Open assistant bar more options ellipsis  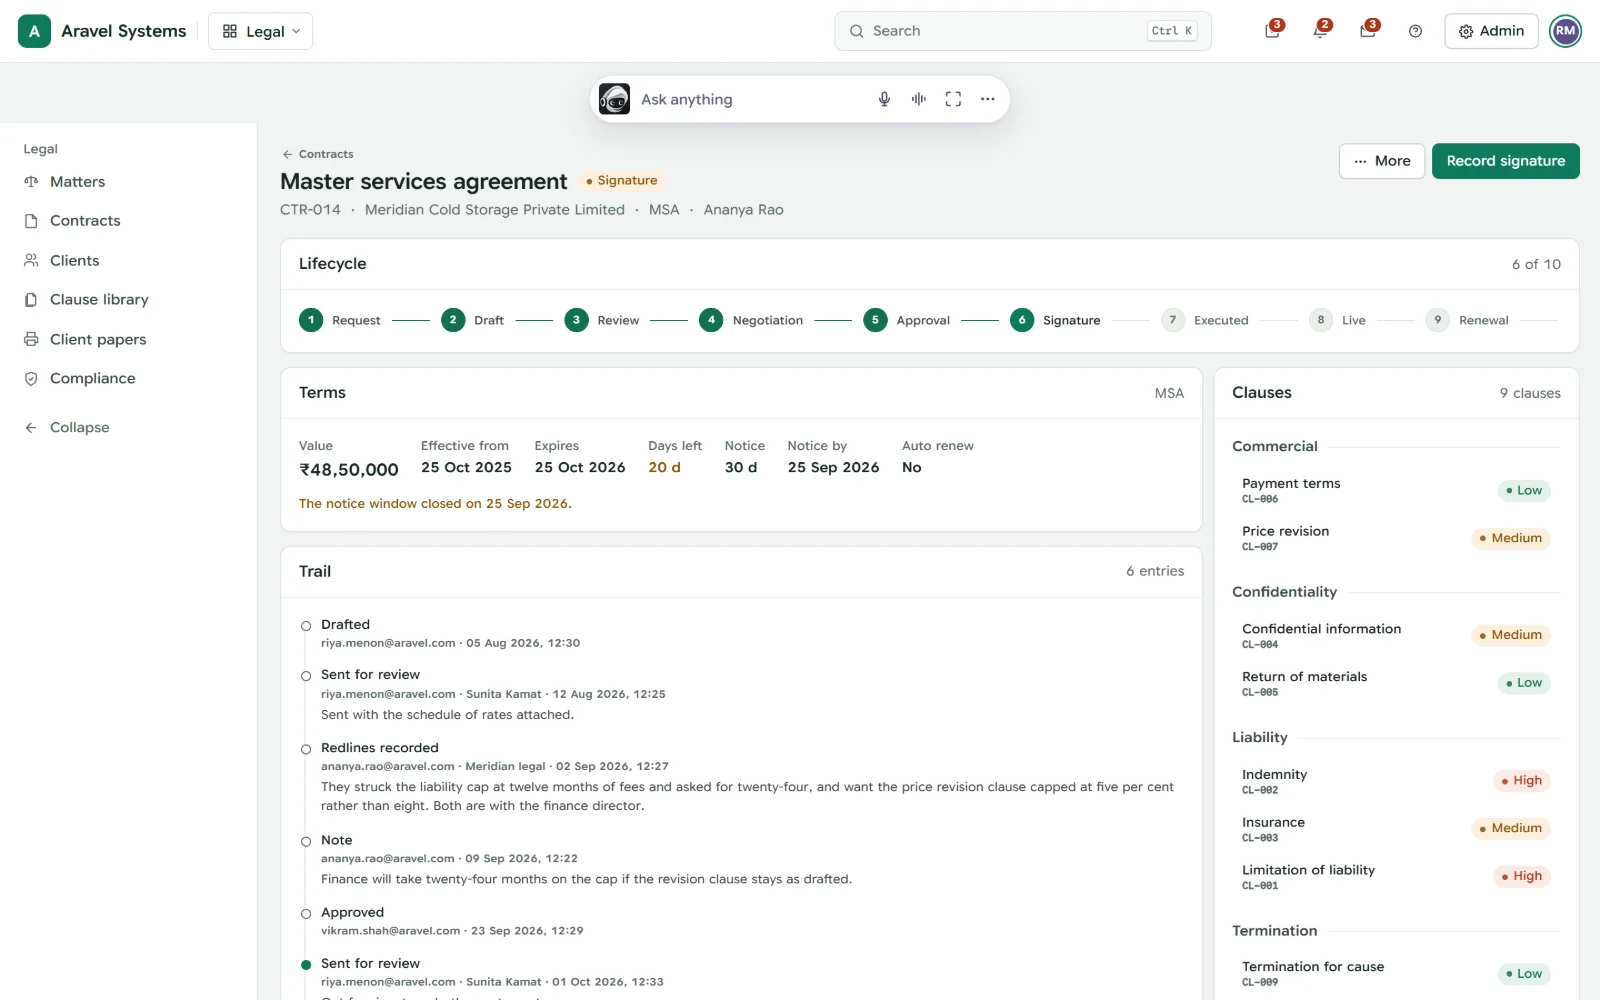[987, 99]
